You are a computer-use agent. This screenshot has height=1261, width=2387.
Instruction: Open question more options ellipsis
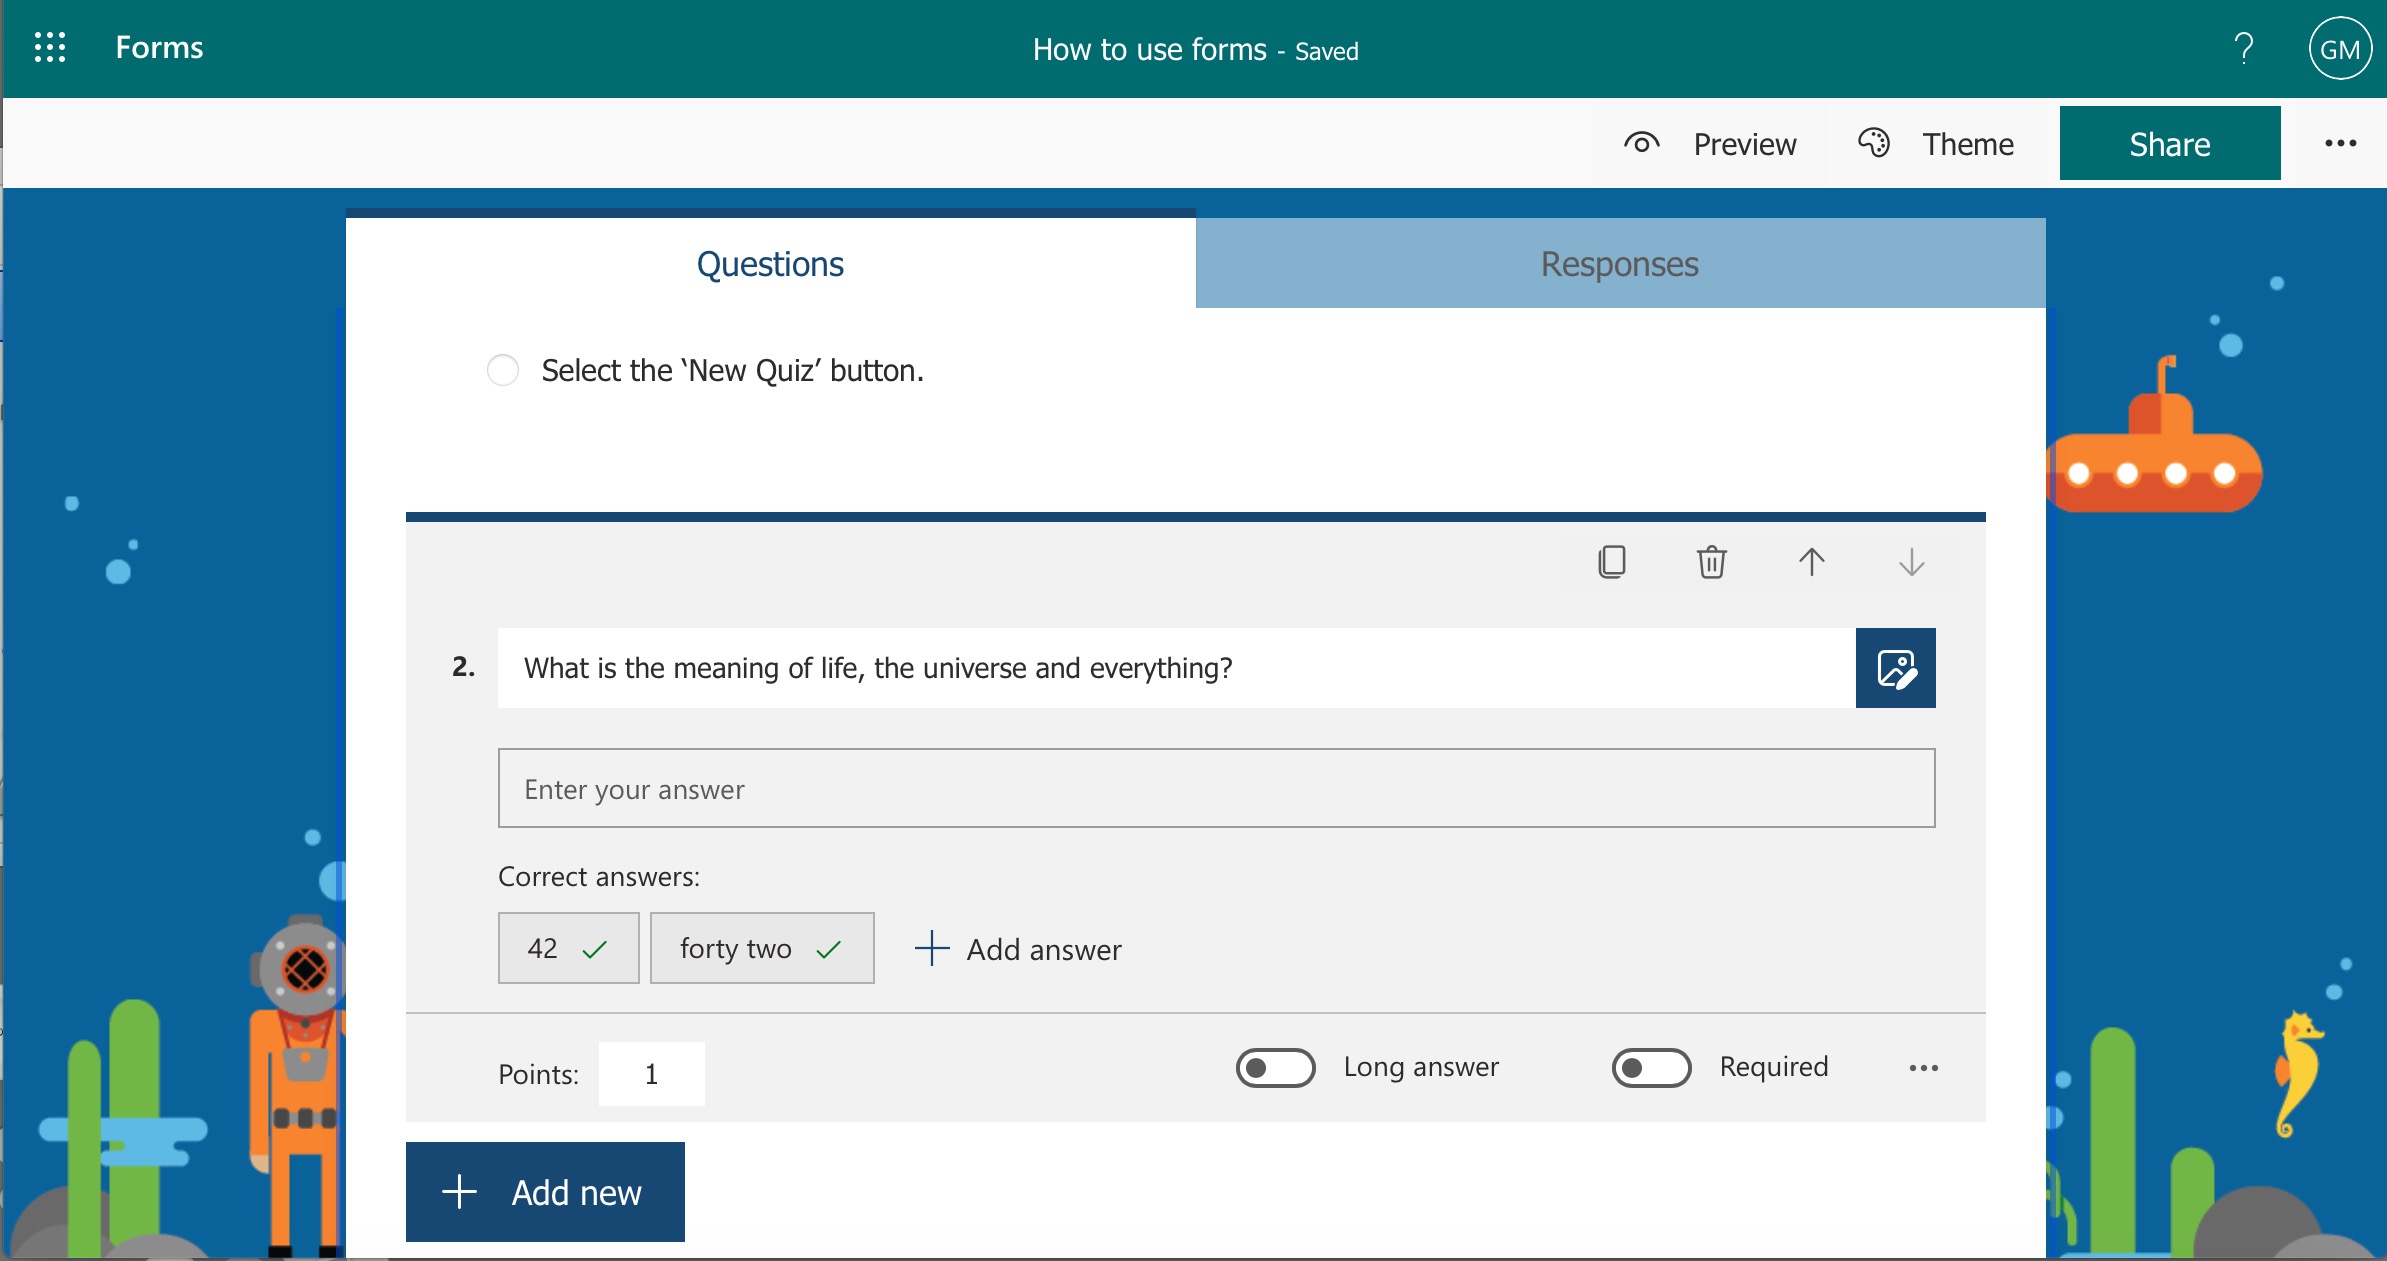click(x=1923, y=1068)
